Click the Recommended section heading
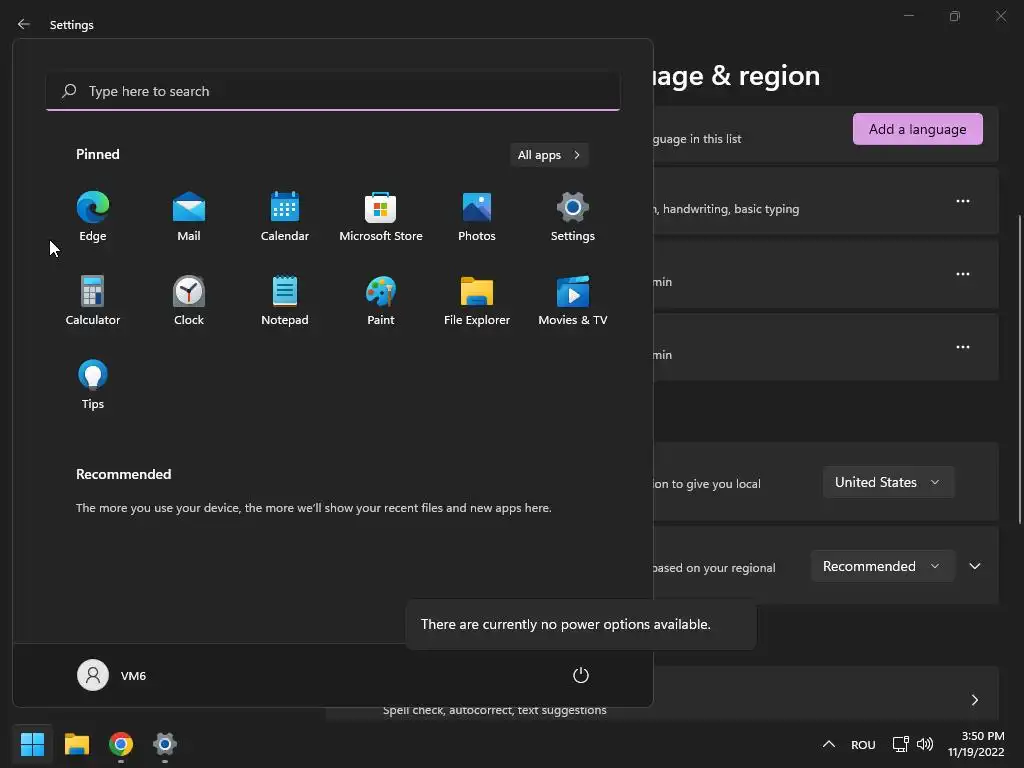Image resolution: width=1024 pixels, height=768 pixels. (x=123, y=474)
